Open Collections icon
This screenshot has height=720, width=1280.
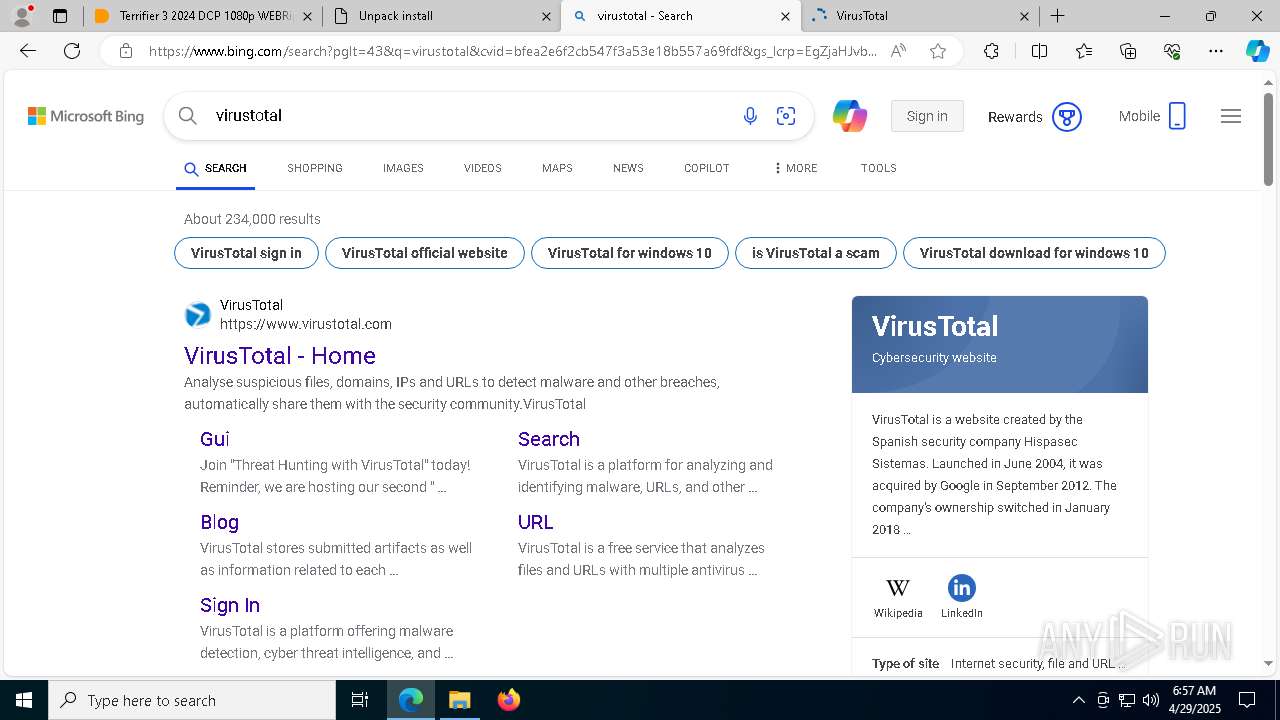point(1128,51)
